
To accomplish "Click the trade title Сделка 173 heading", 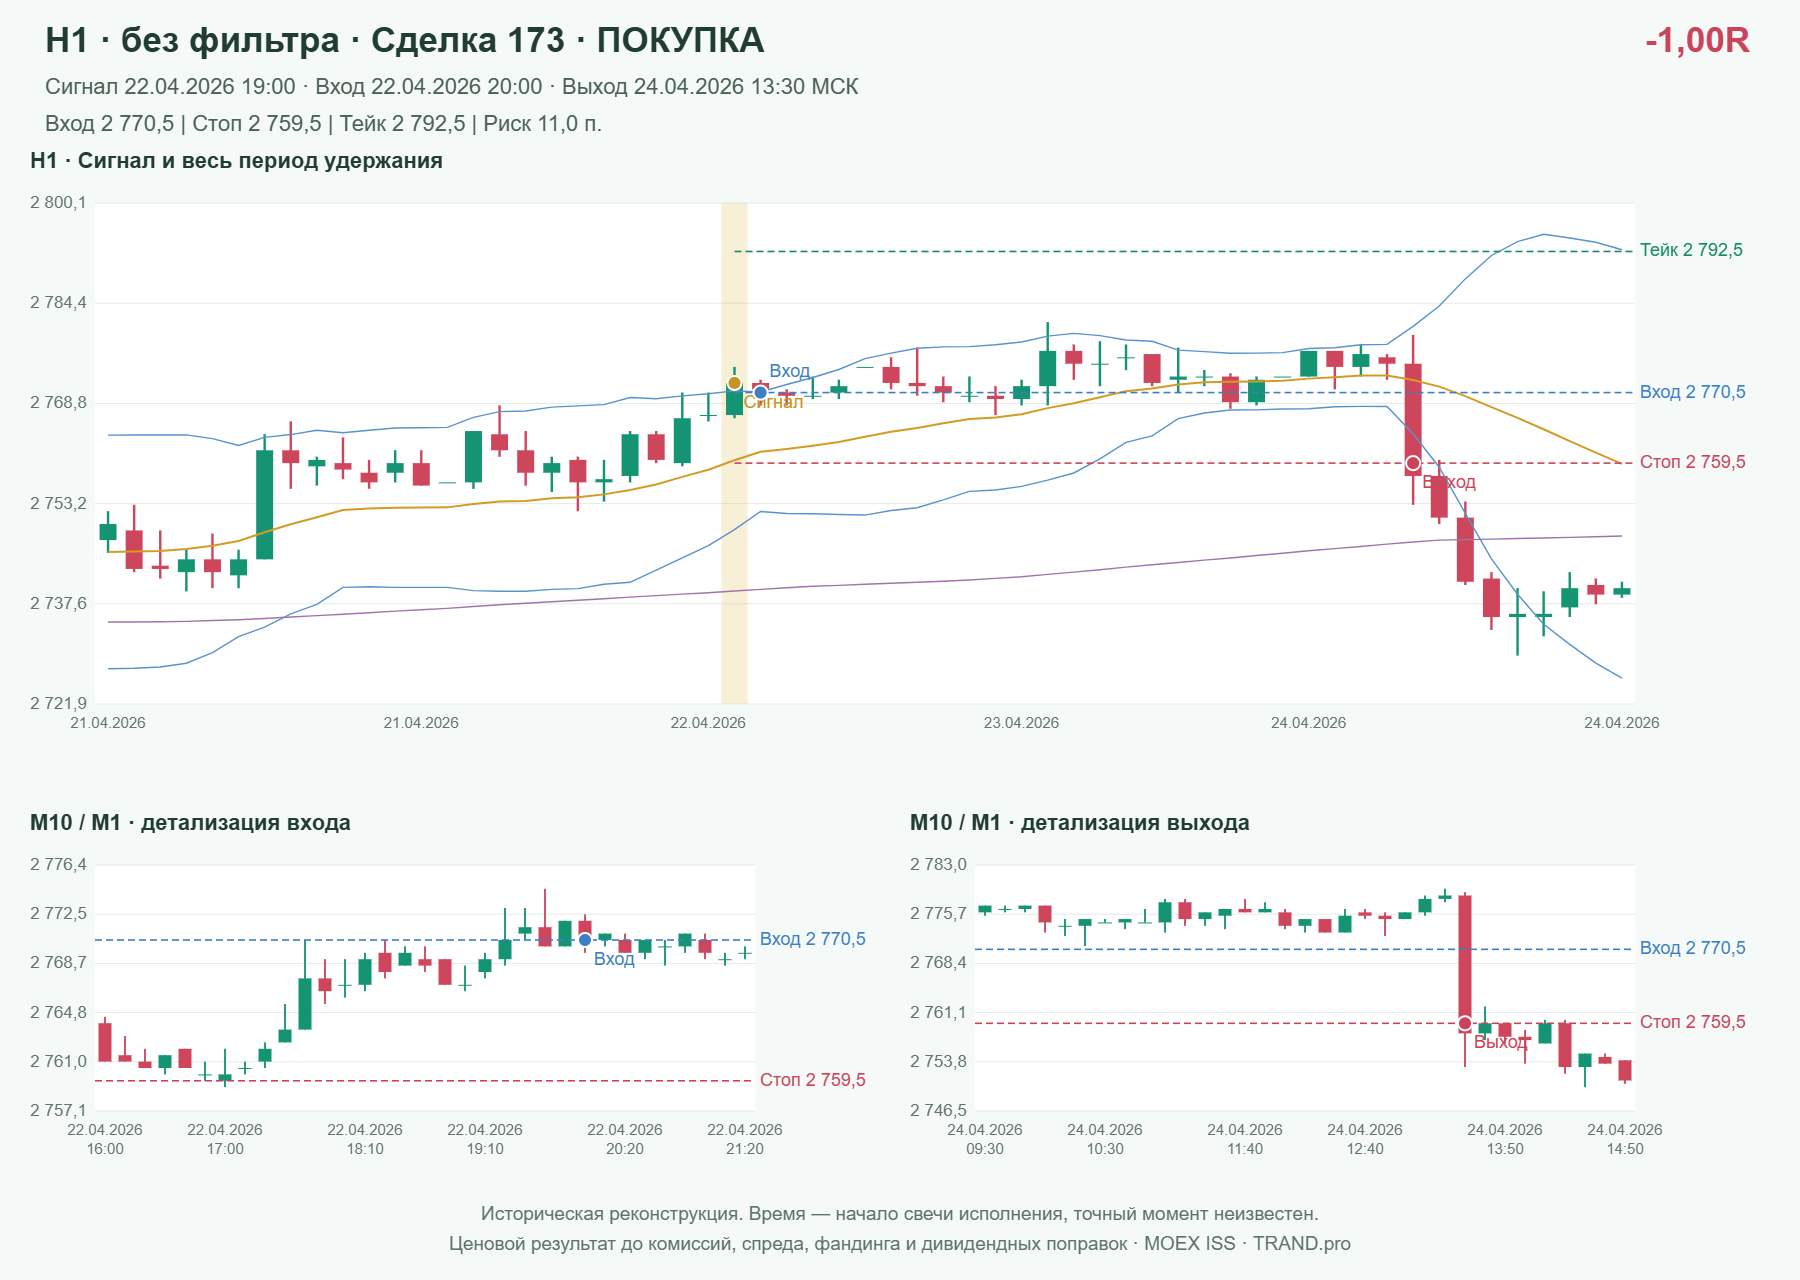I will [x=405, y=40].
